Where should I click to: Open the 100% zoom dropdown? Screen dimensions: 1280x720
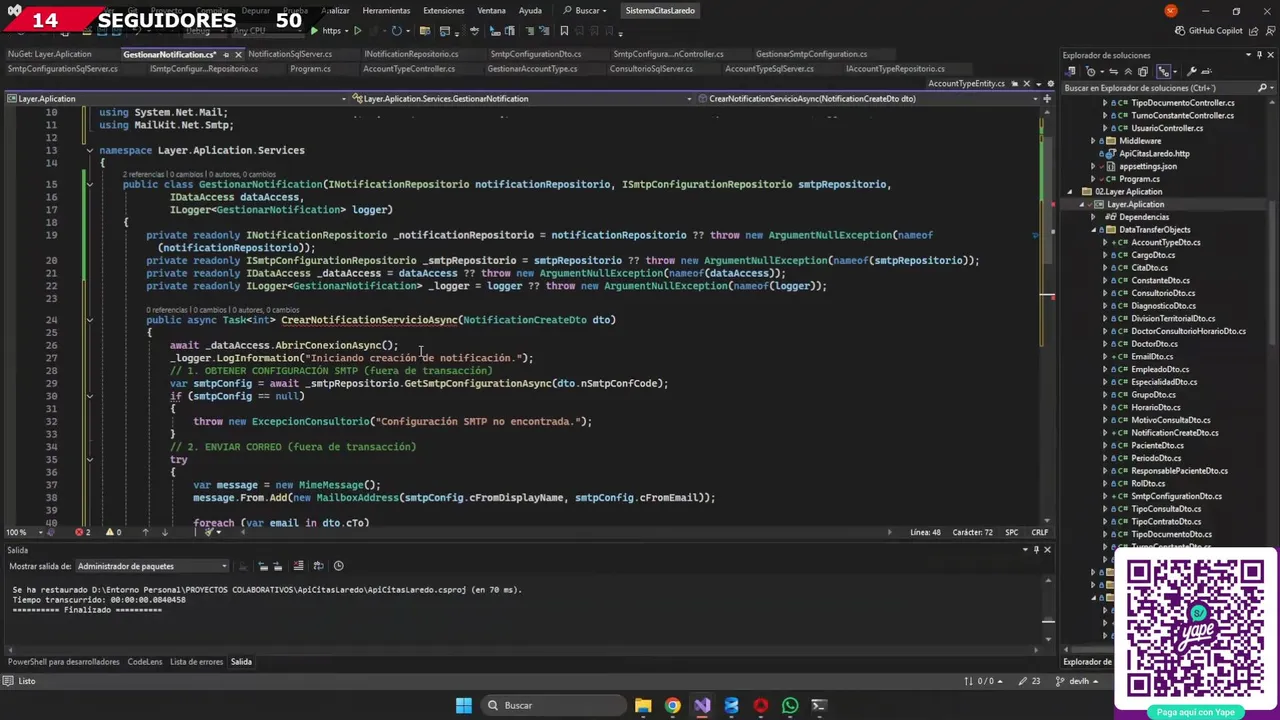pos(41,532)
